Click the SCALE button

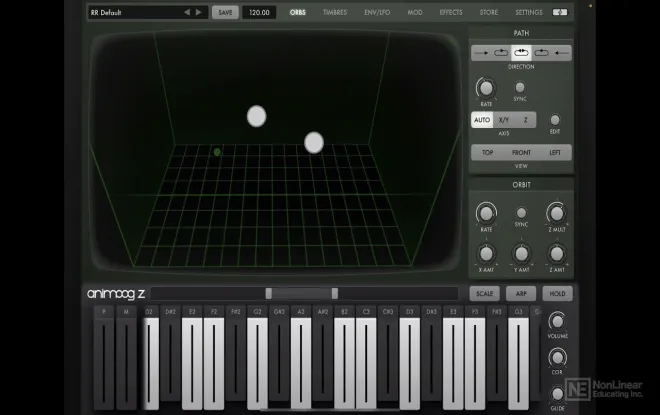pyautogui.click(x=484, y=294)
